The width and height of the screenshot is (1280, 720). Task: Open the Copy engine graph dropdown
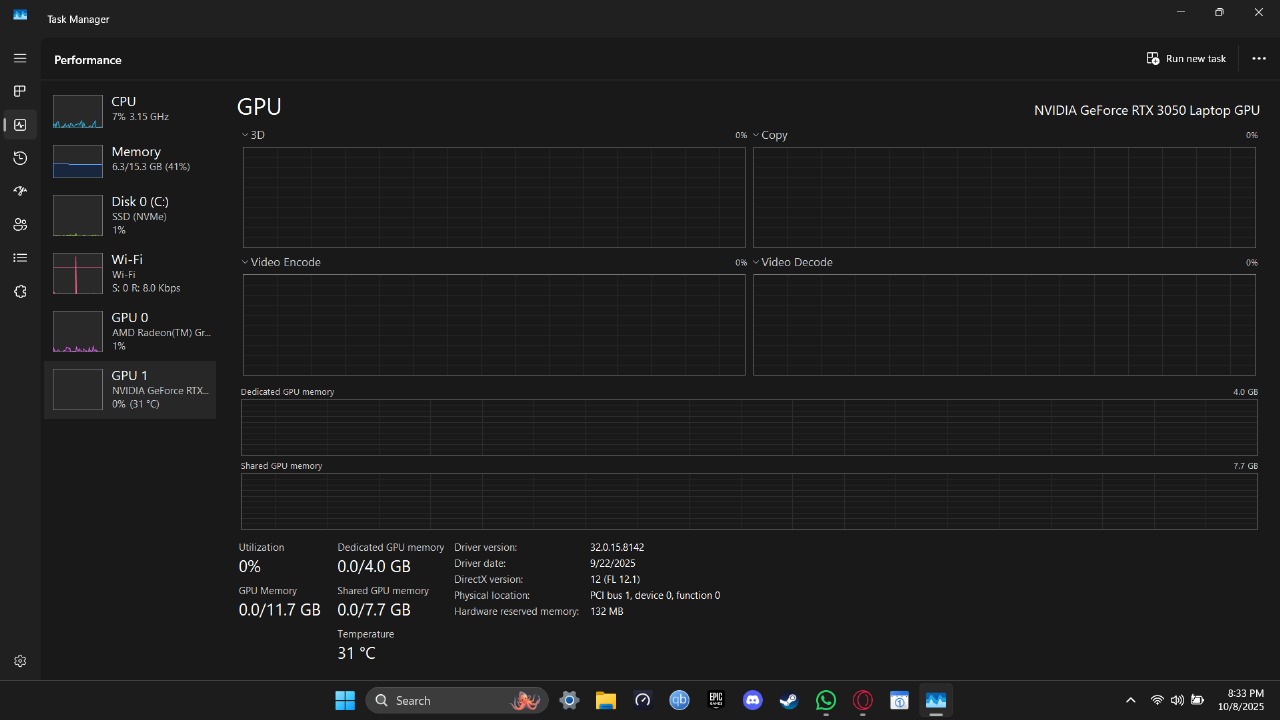[770, 135]
